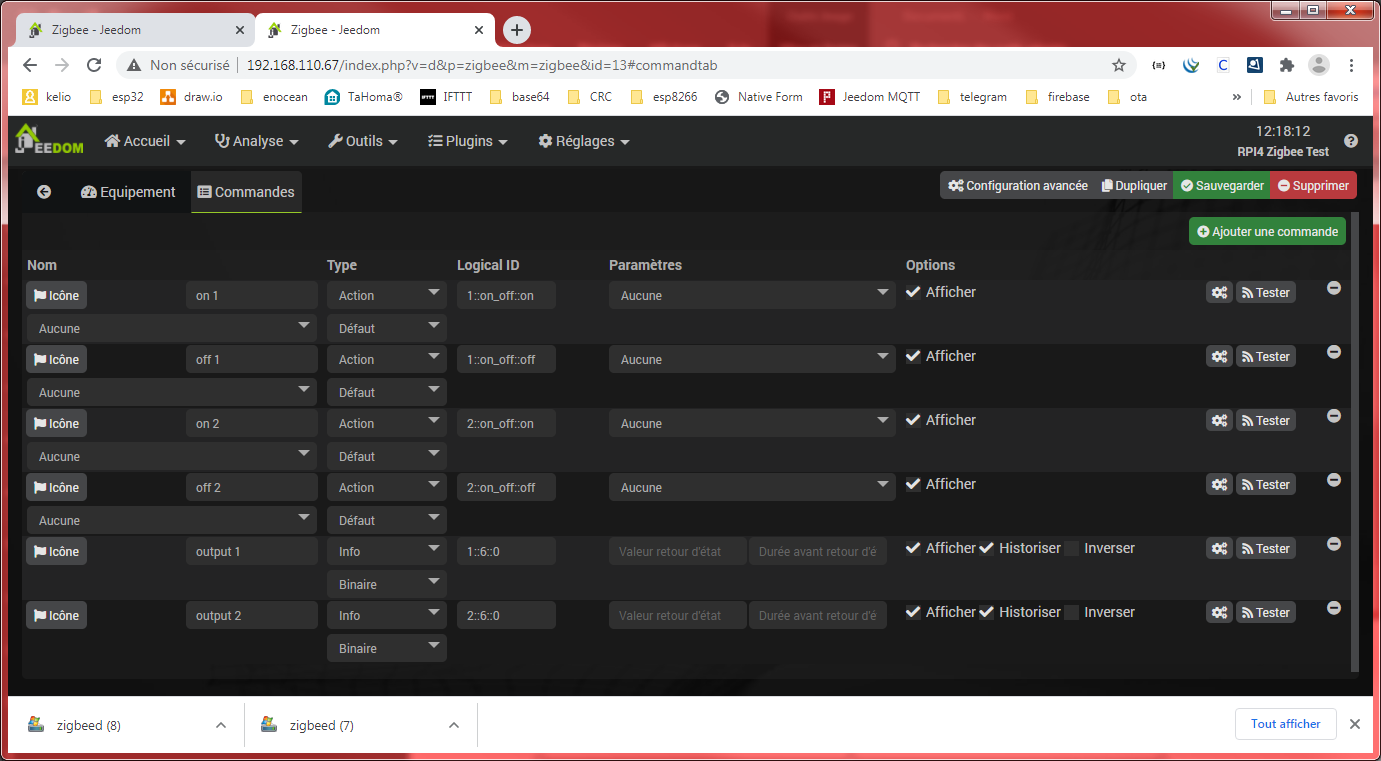
Task: Choose icon for the off 1 command
Action: coord(56,359)
